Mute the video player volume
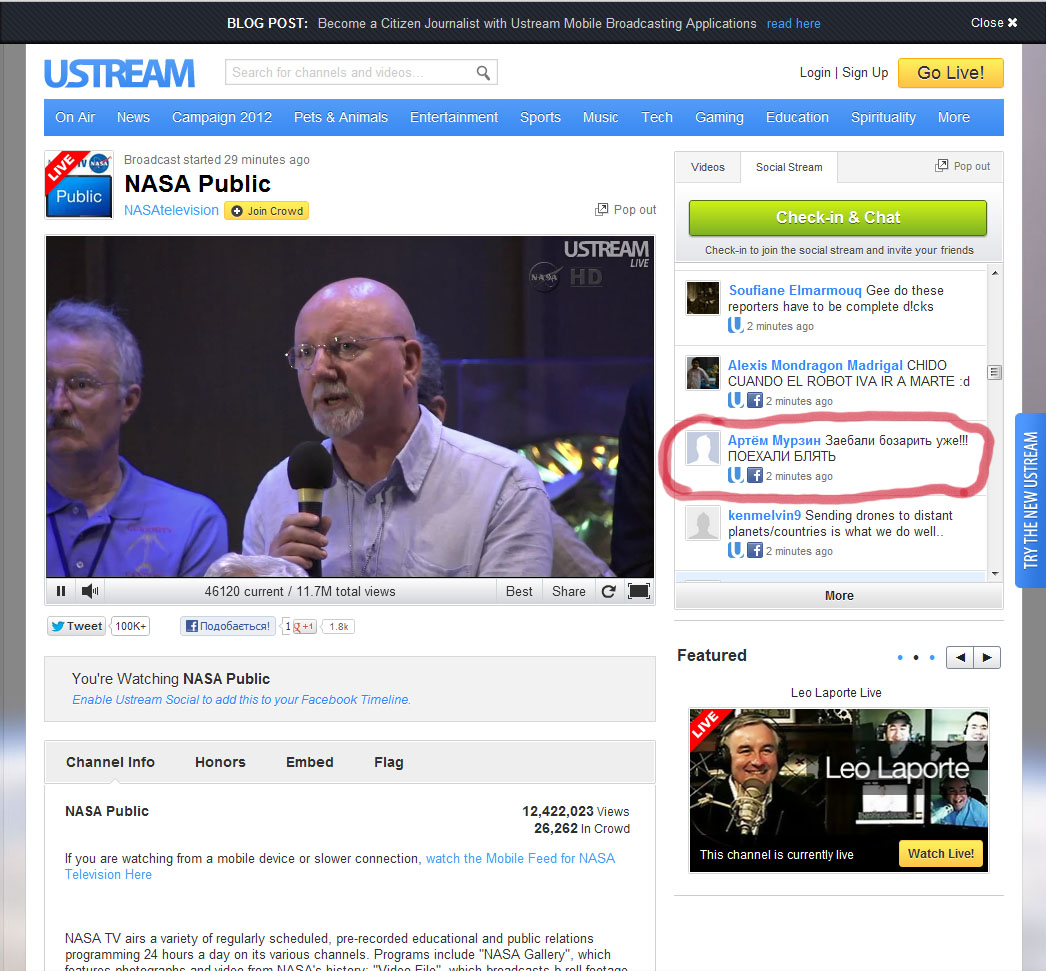The width and height of the screenshot is (1046, 971). pos(90,591)
